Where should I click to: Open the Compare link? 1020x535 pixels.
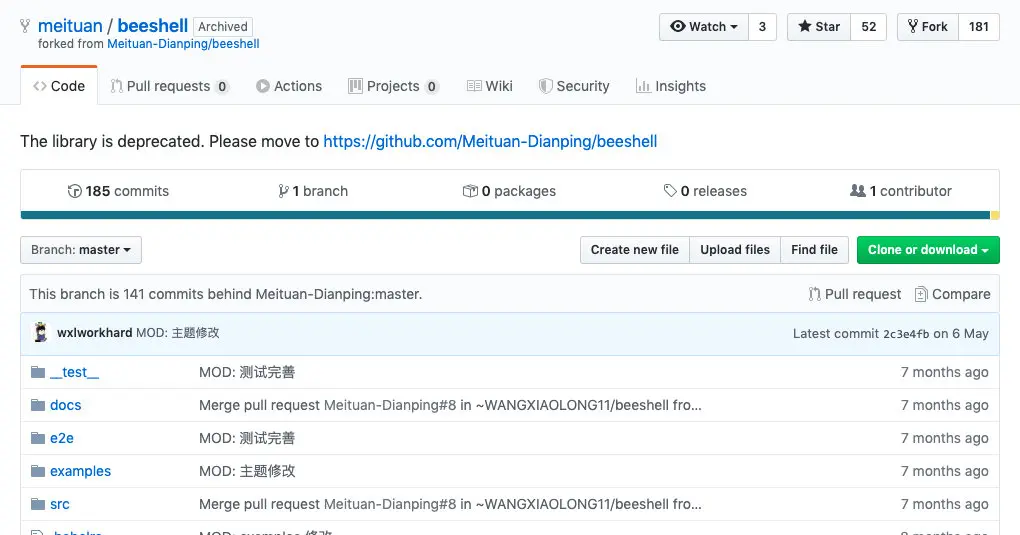(x=952, y=294)
